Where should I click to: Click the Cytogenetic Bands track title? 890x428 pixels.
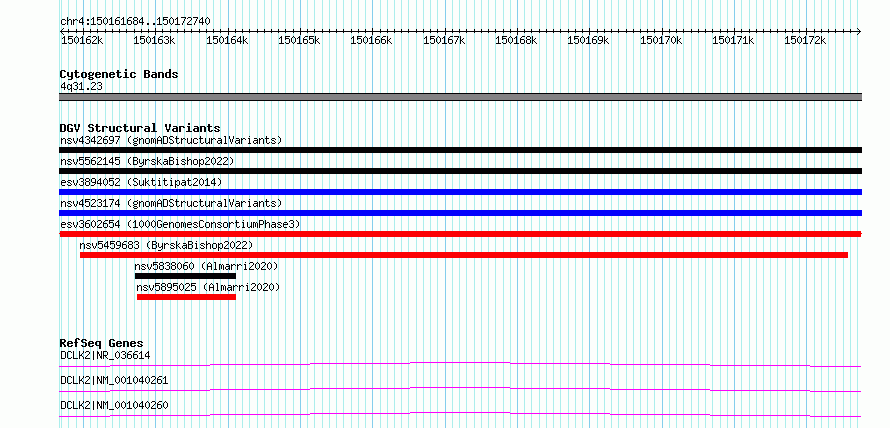point(119,74)
